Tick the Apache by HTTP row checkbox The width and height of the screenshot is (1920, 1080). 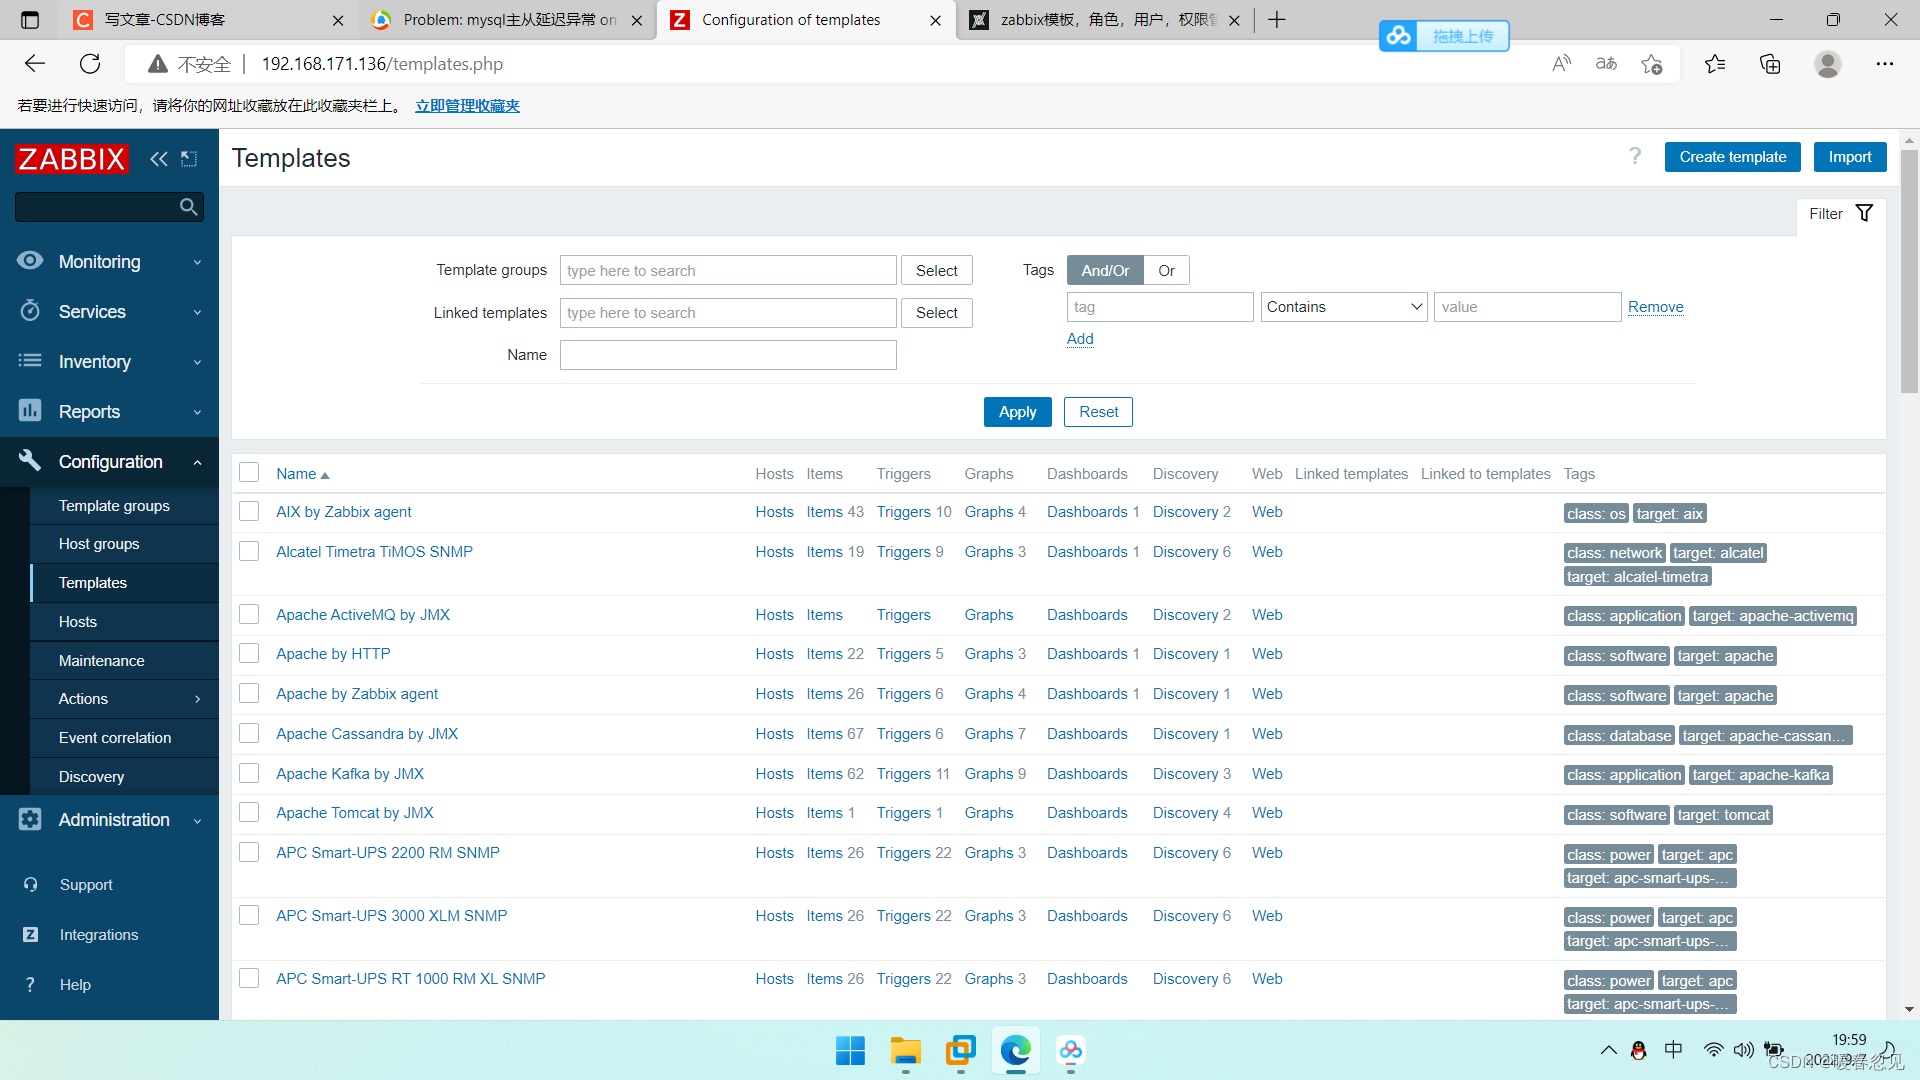pyautogui.click(x=249, y=654)
